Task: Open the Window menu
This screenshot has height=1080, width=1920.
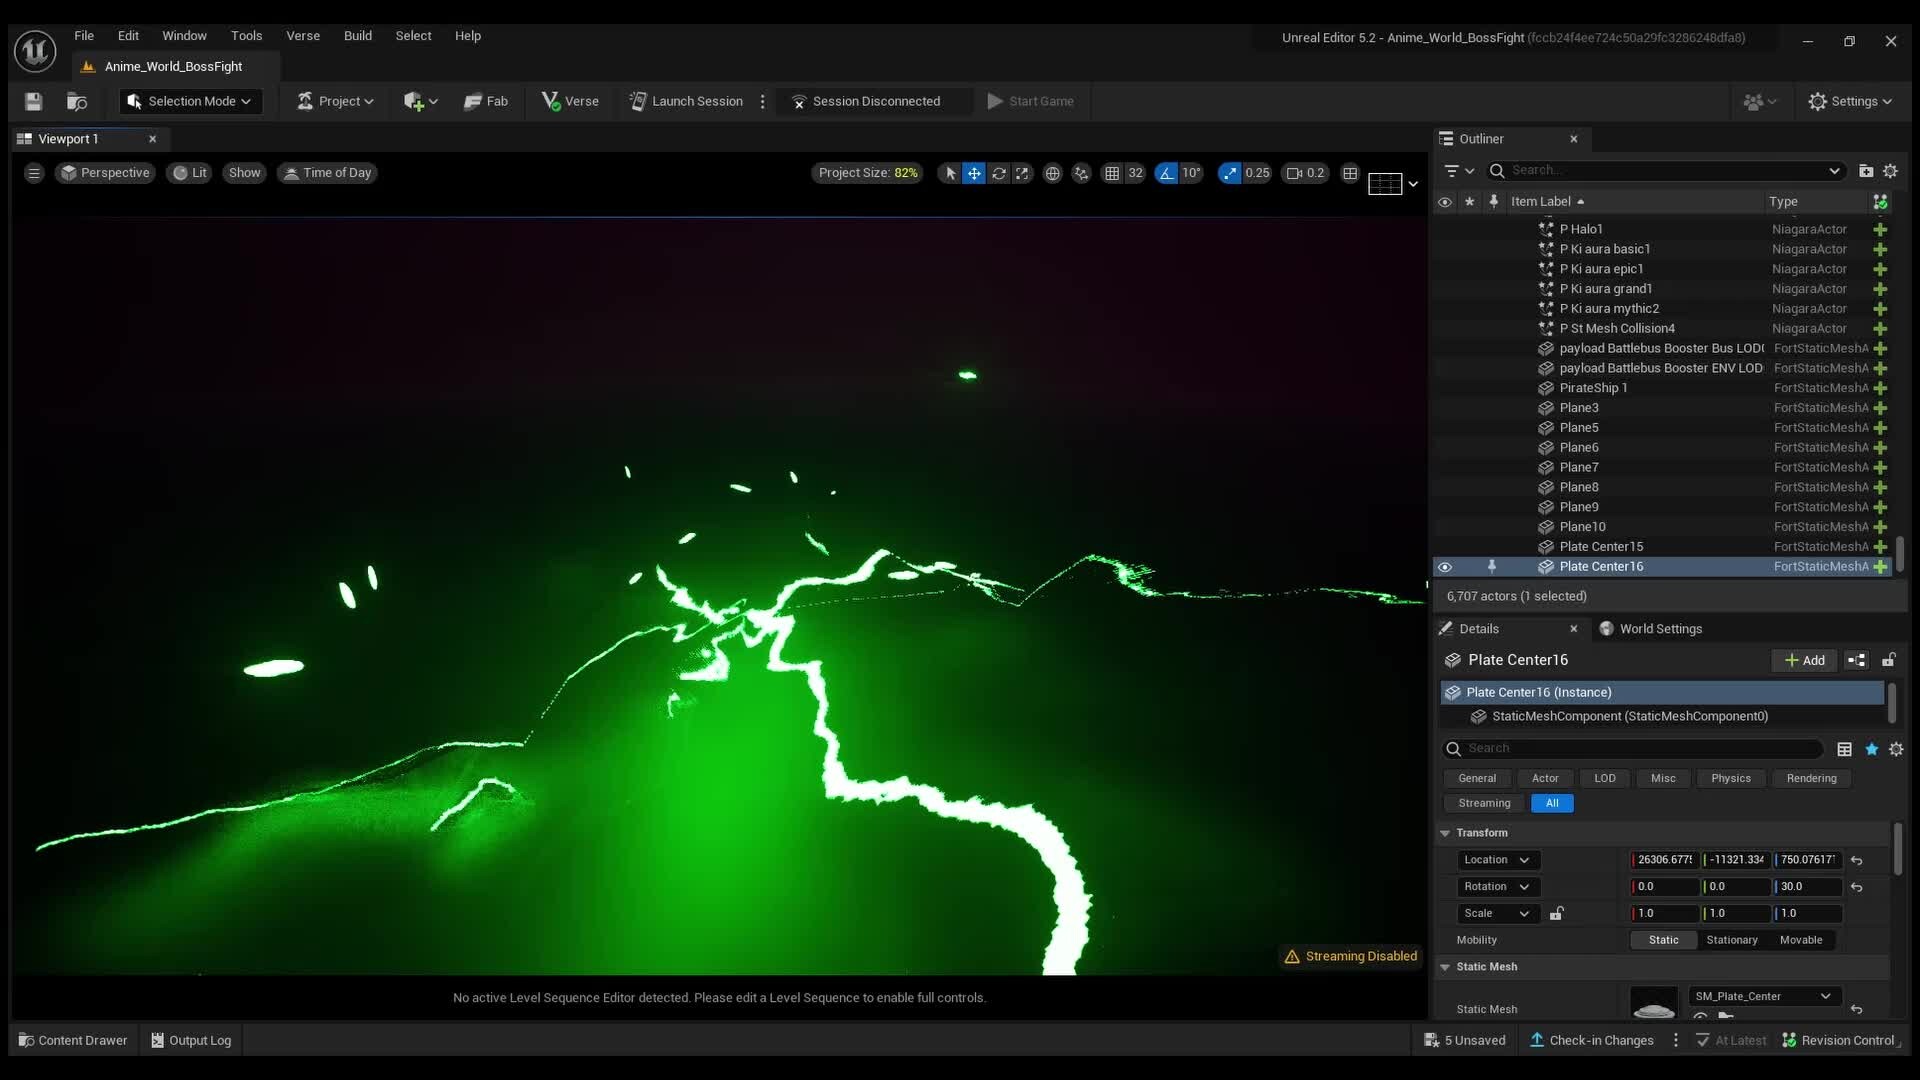Action: [184, 35]
